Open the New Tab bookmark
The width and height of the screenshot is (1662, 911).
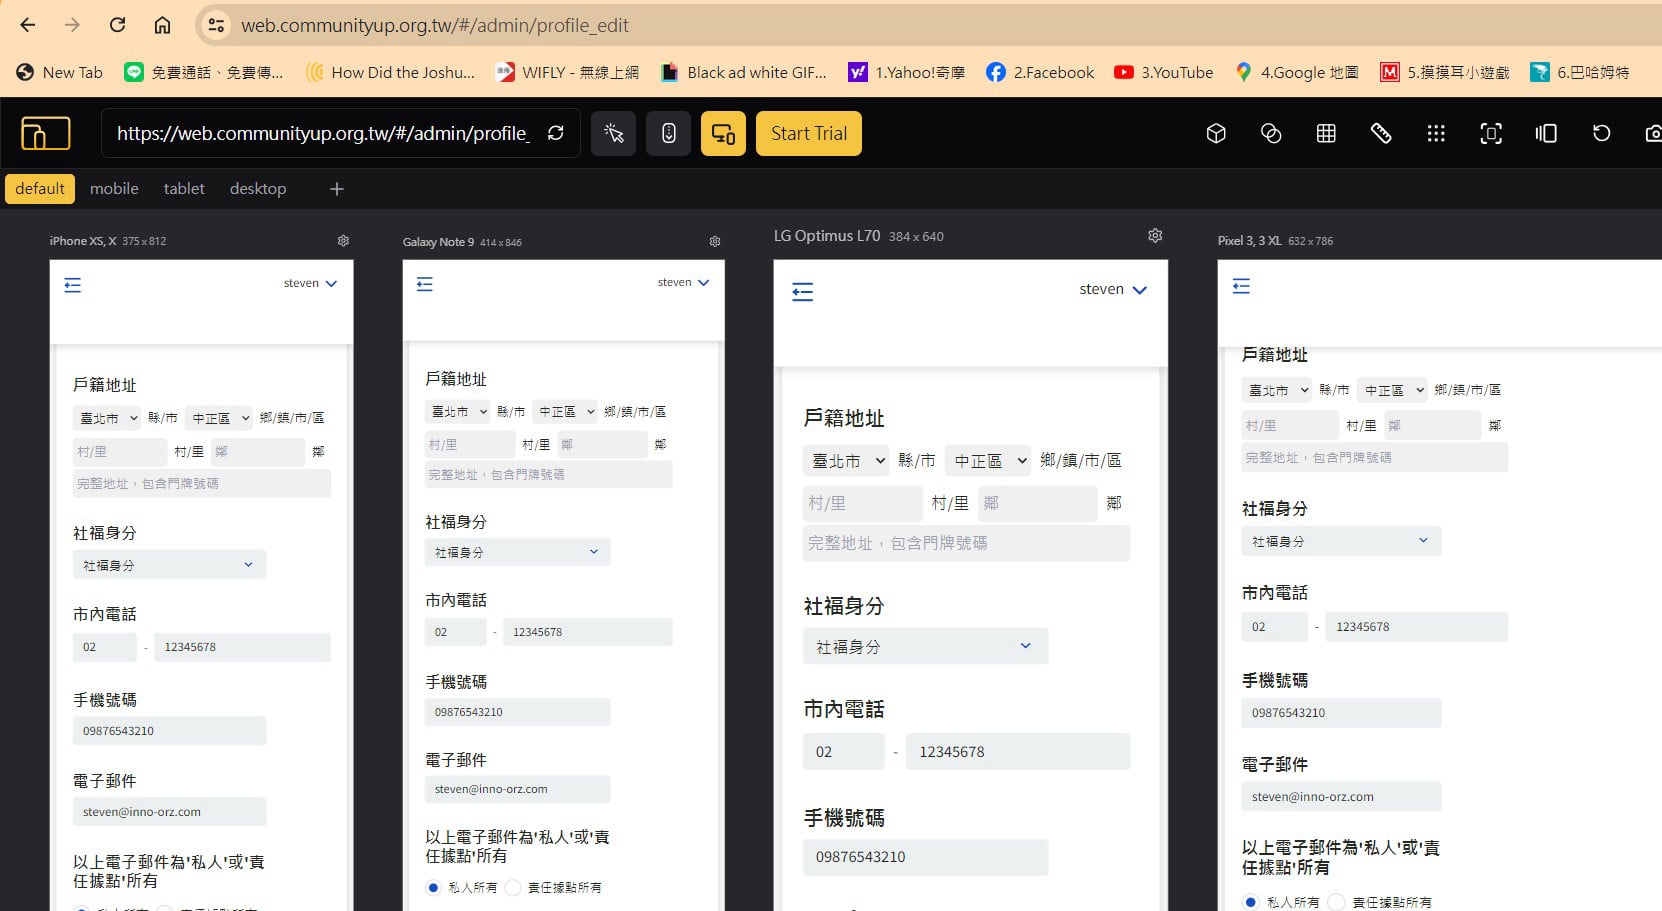pos(60,72)
